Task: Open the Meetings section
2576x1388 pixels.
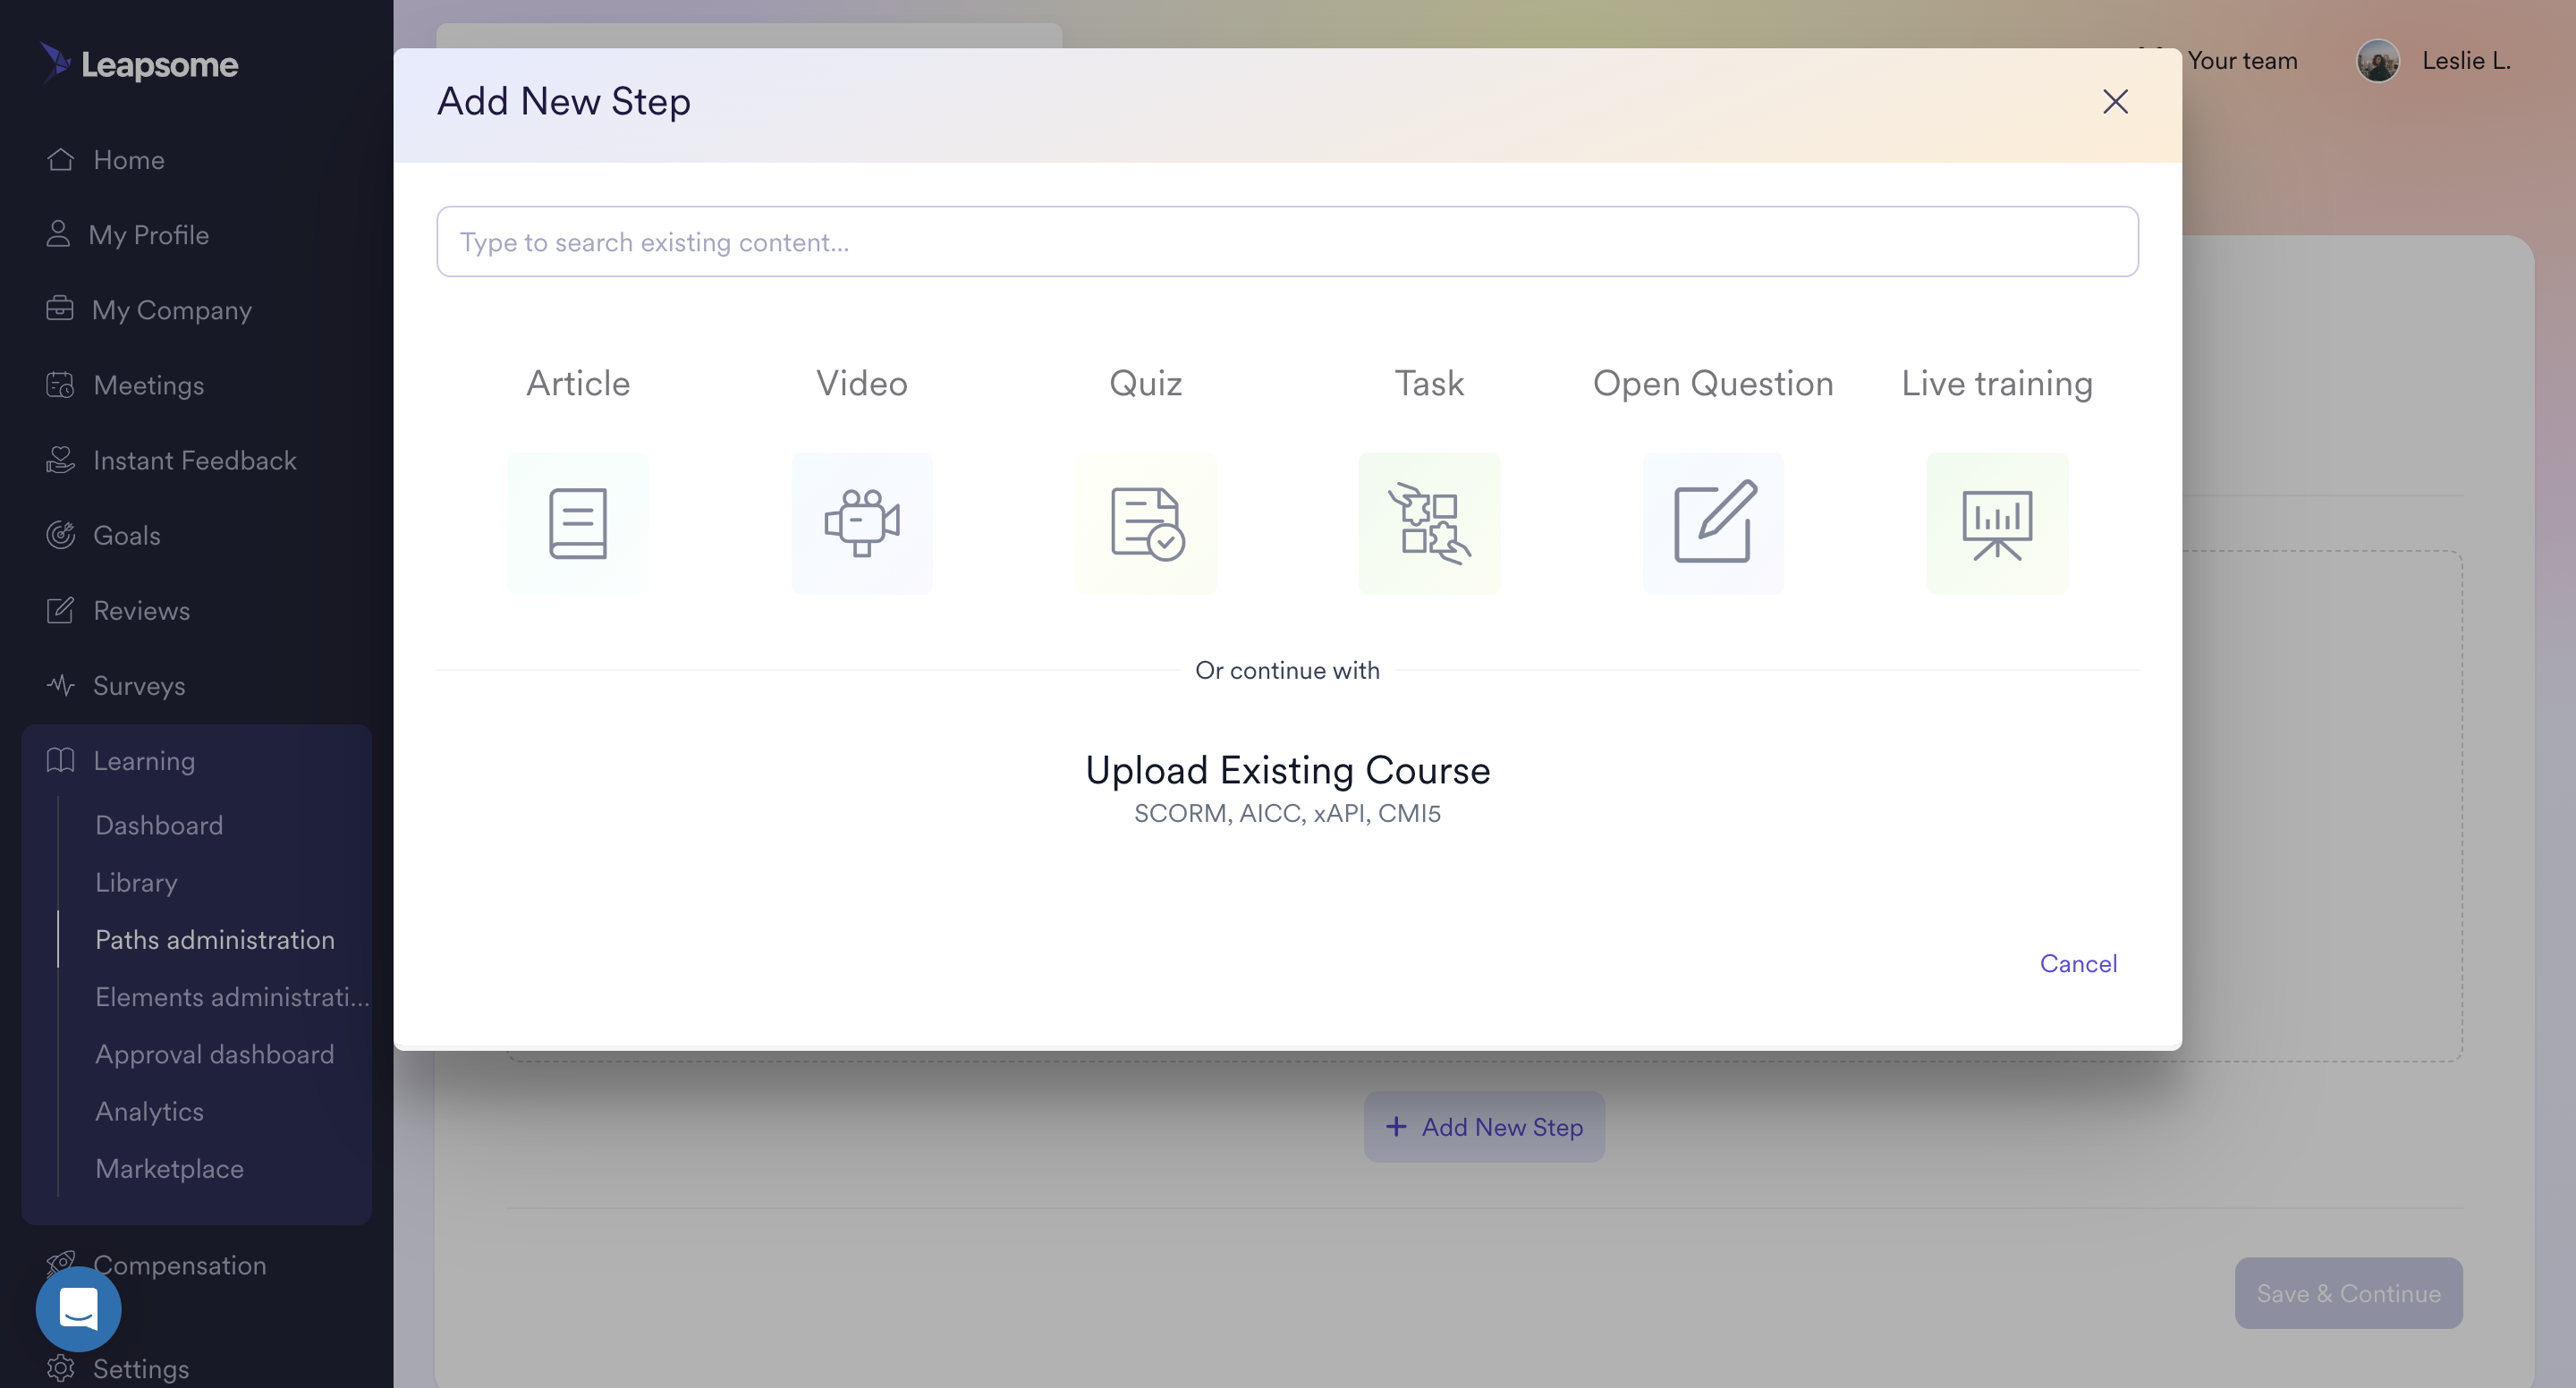Action: coord(149,385)
